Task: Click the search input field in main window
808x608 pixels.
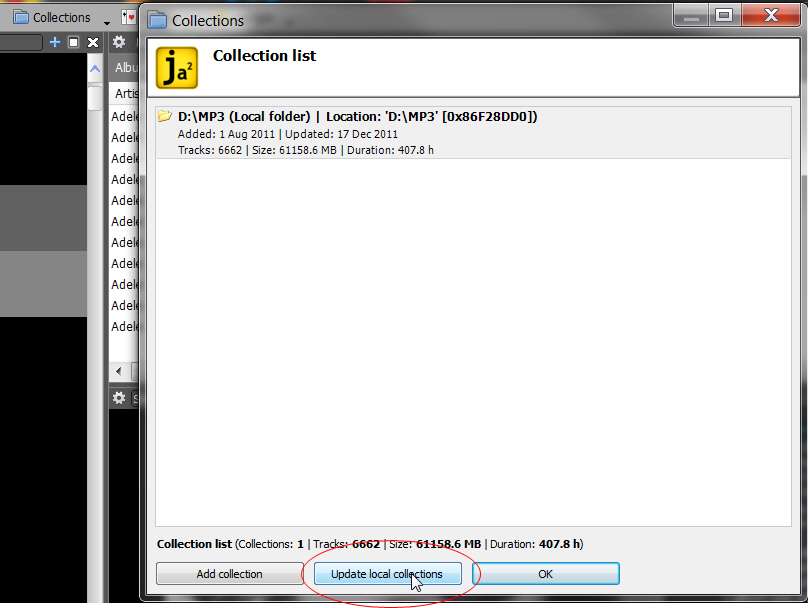Action: coord(21,42)
